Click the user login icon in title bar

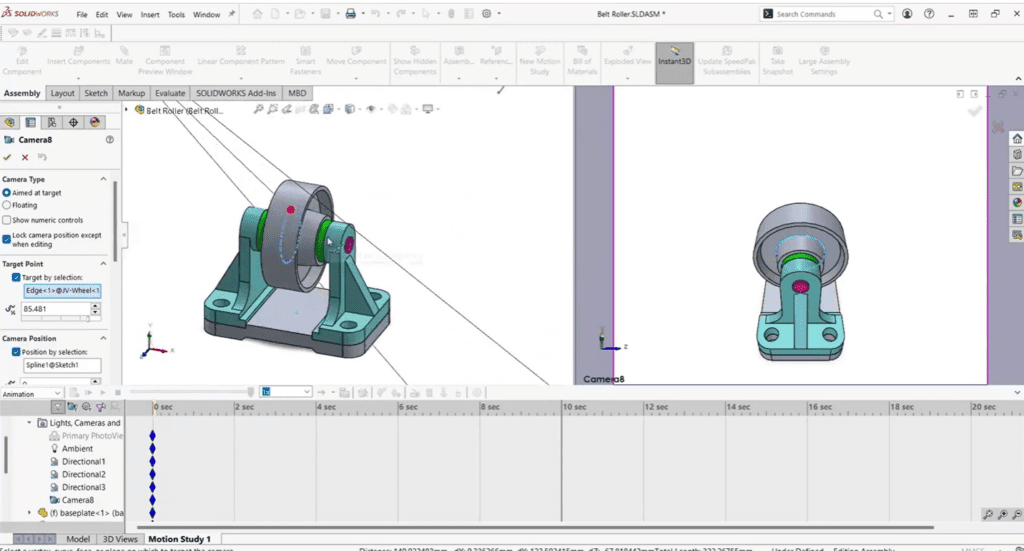pos(907,15)
